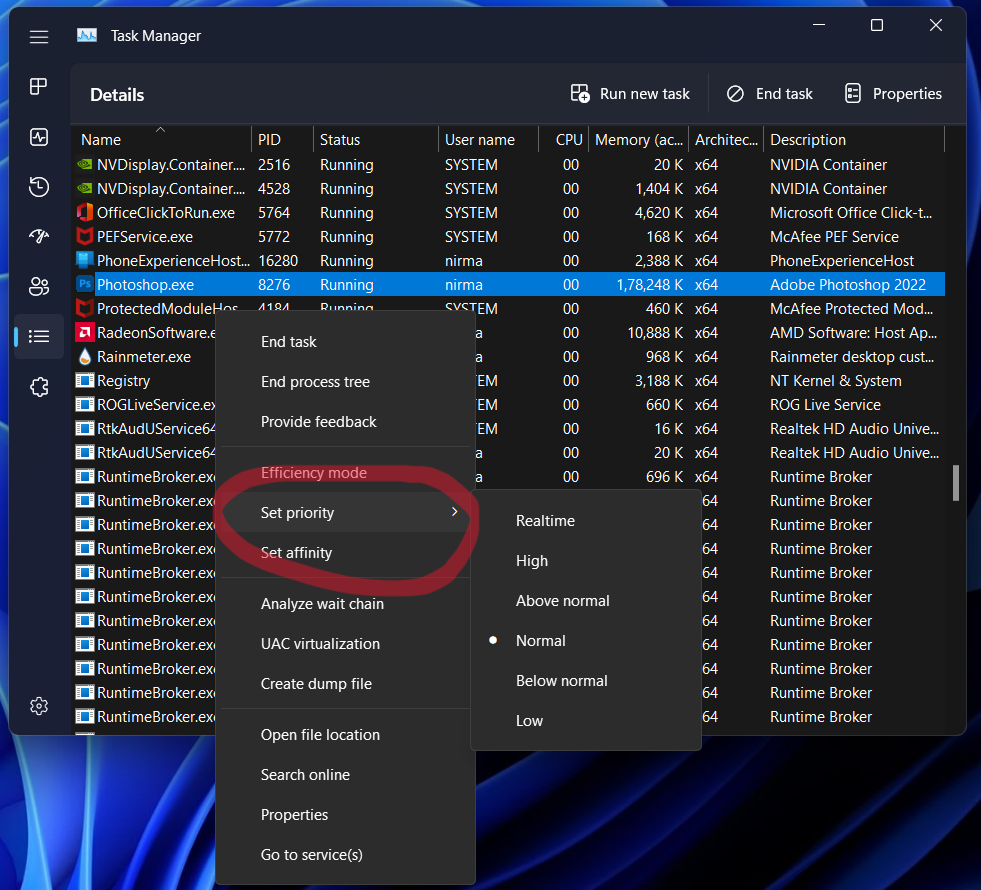Sort by the Architecture column header

726,139
